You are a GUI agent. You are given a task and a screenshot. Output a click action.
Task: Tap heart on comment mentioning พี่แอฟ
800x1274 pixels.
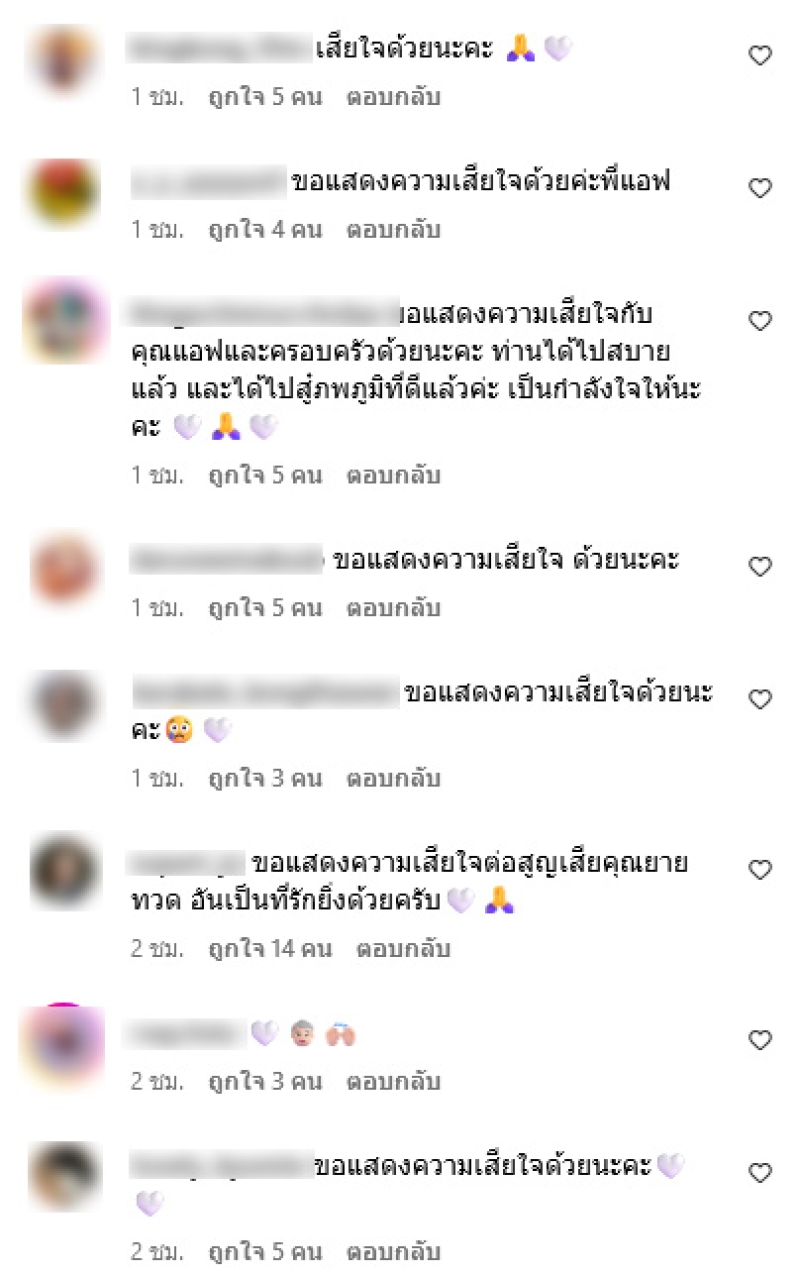(x=761, y=188)
